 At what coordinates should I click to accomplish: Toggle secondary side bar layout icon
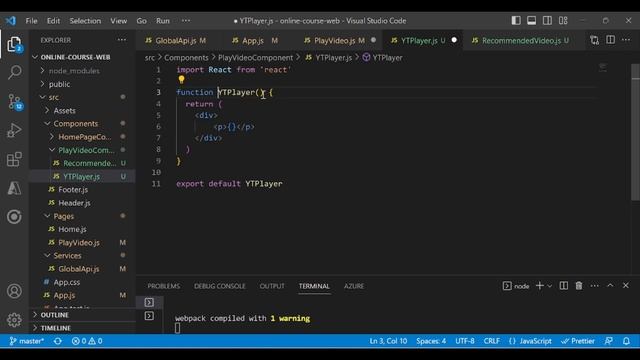pyautogui.click(x=547, y=20)
